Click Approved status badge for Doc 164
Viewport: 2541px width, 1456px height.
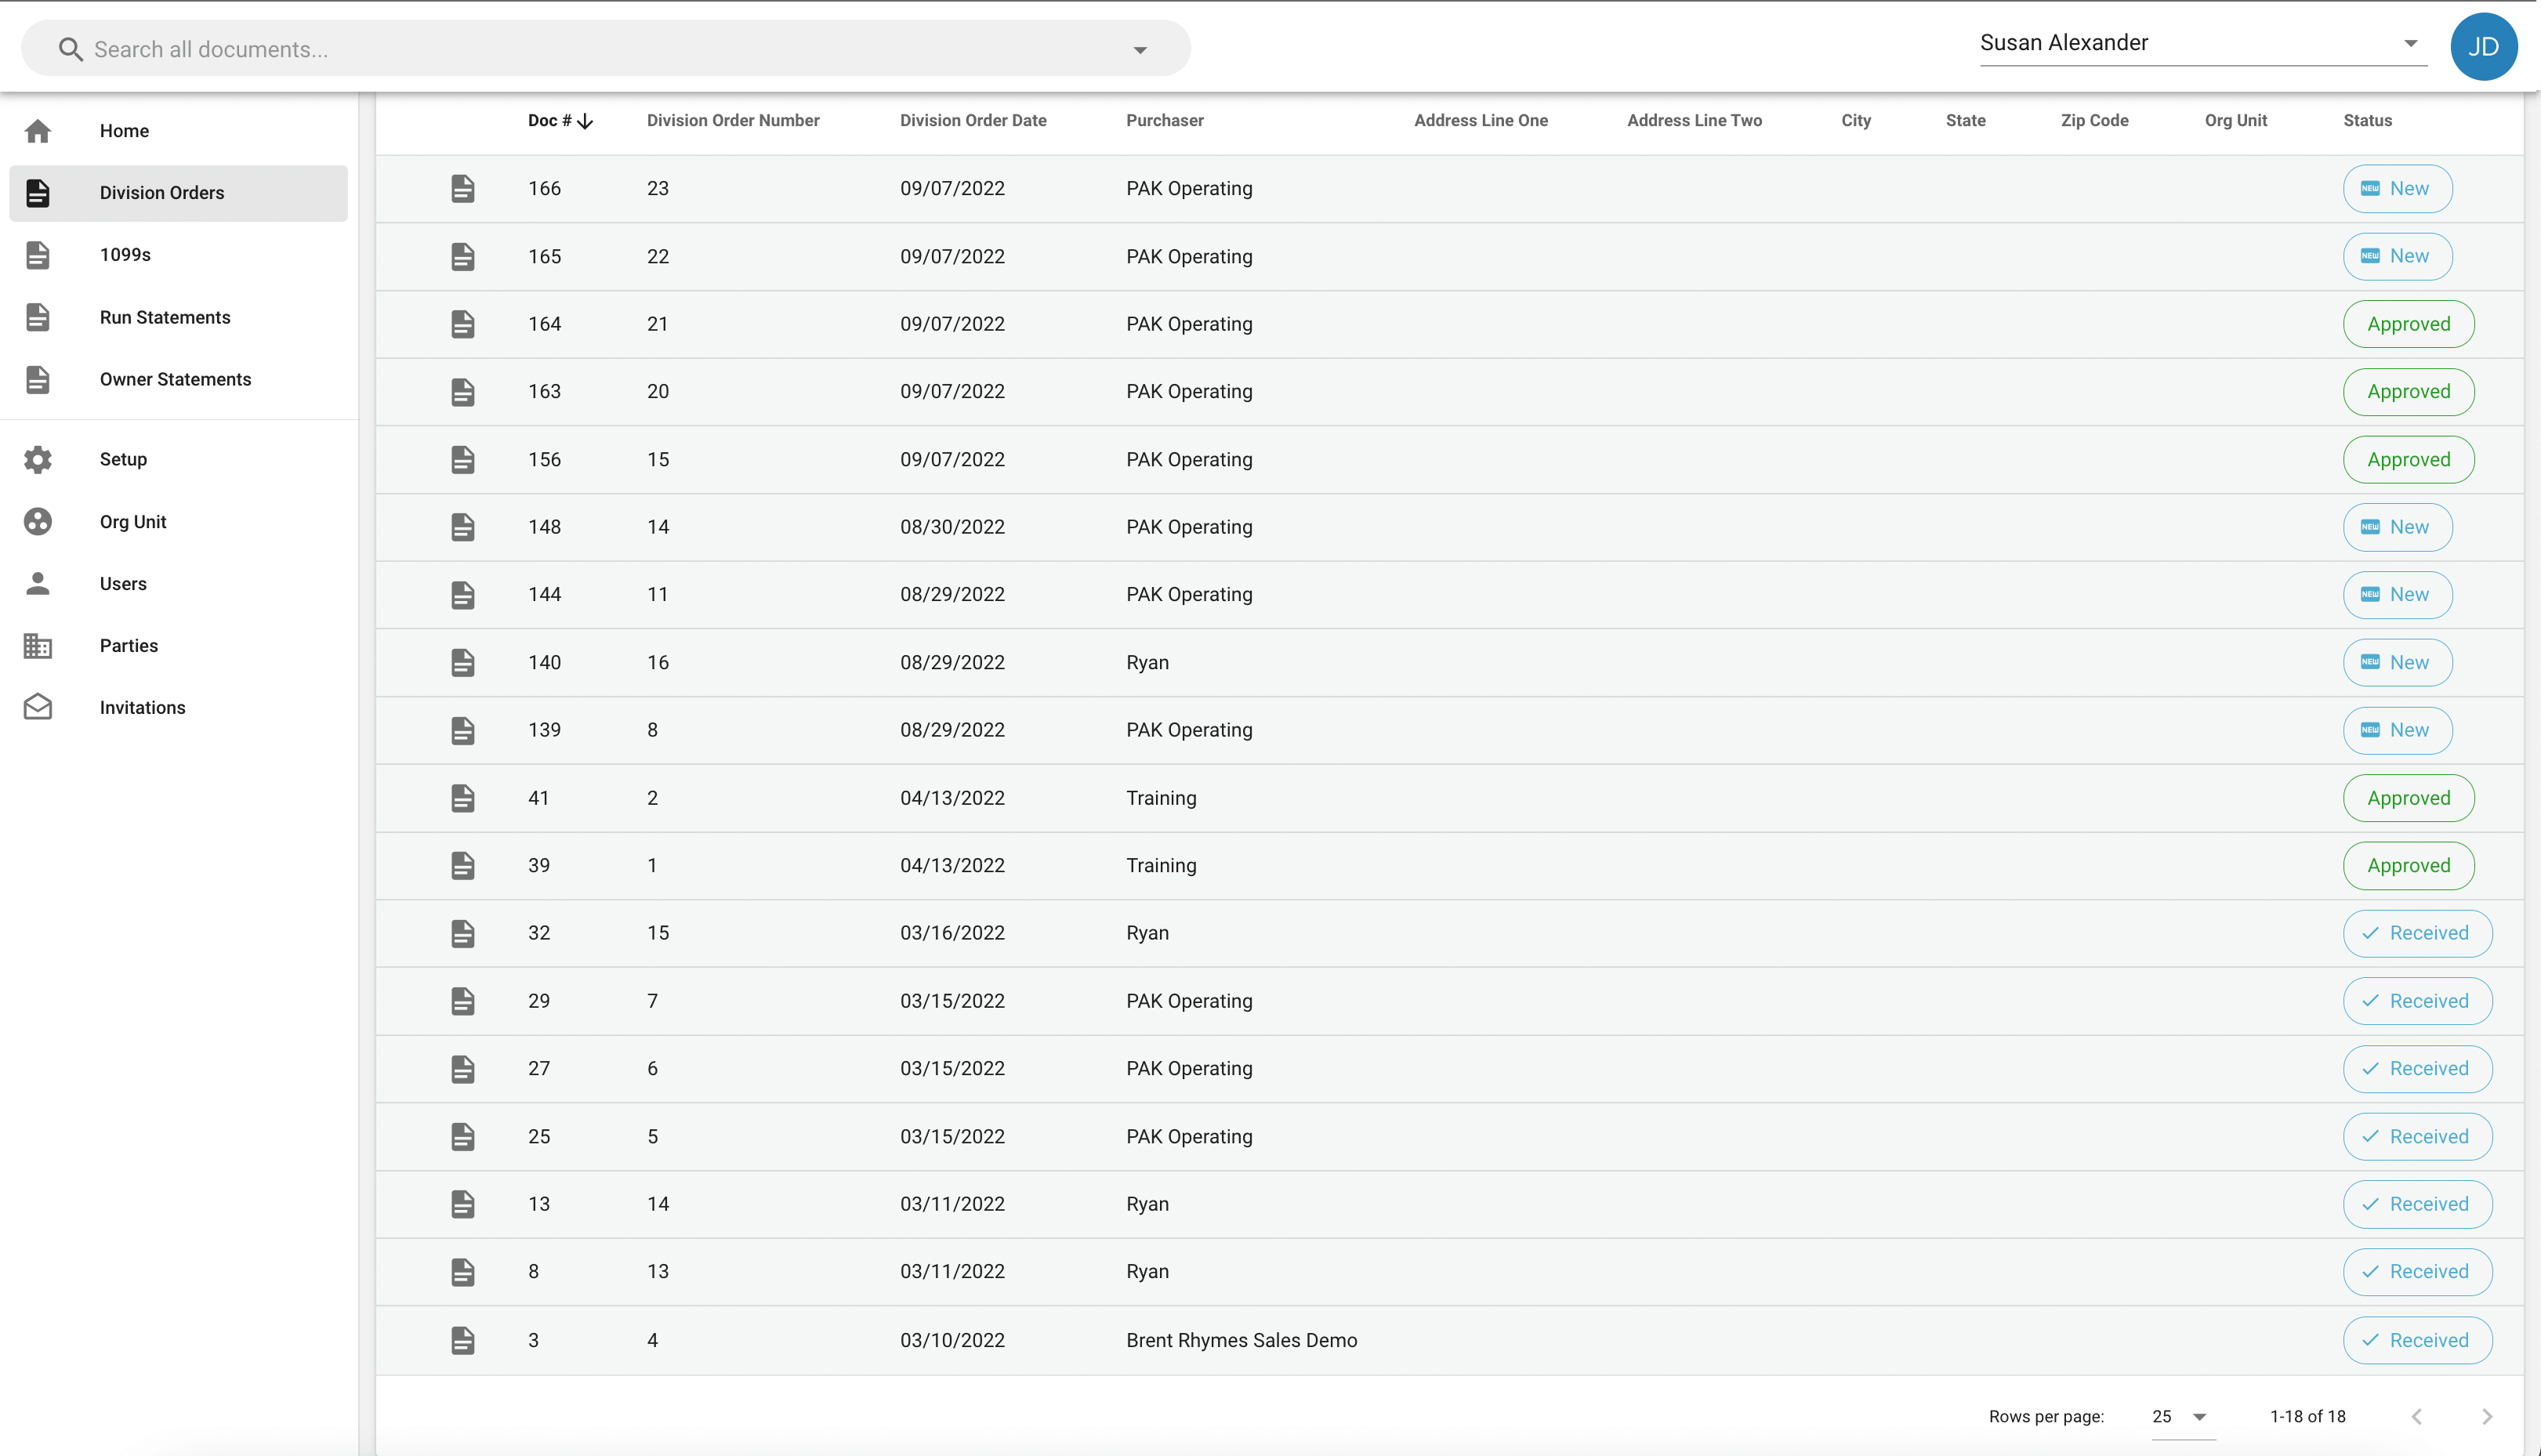[x=2408, y=324]
